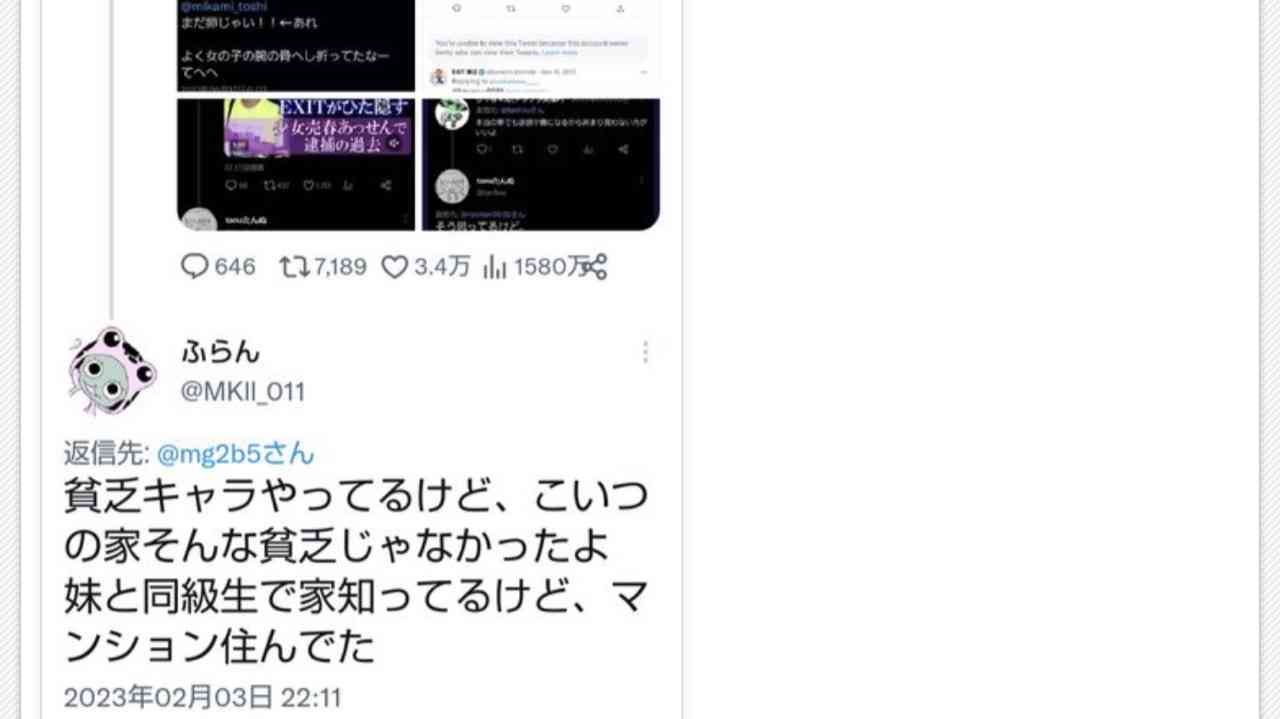Open view analytics bar chart icon
The image size is (1280, 719).
pos(496,267)
